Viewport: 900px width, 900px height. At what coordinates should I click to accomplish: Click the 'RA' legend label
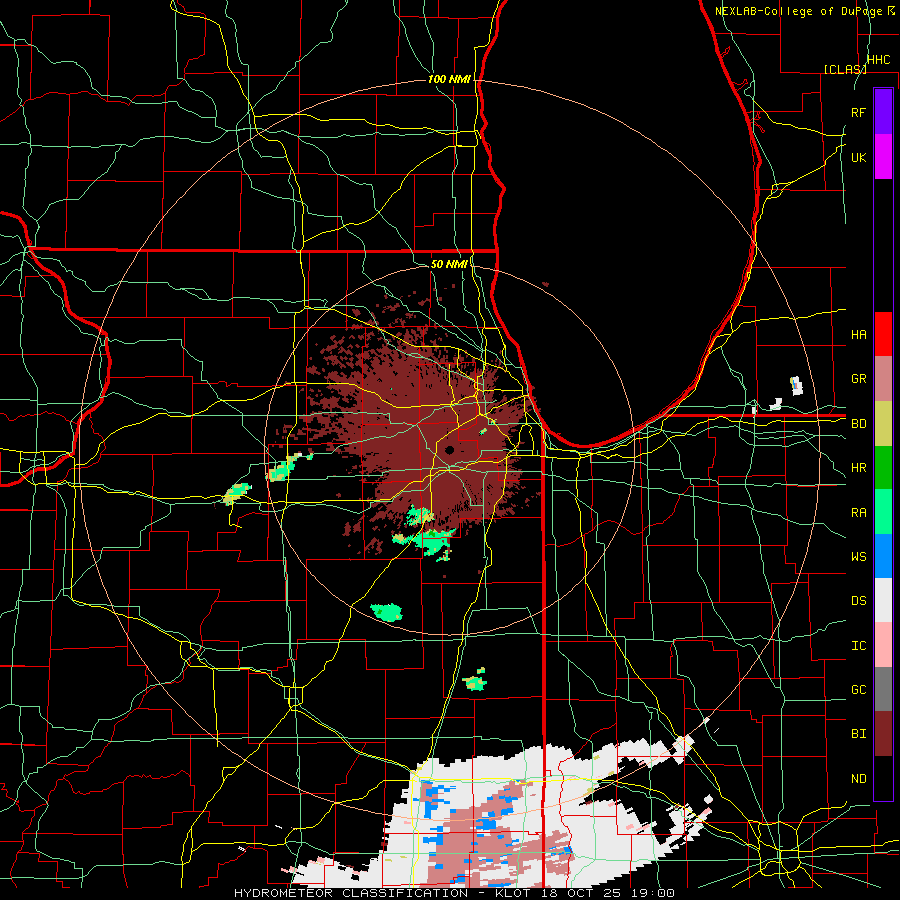[858, 513]
